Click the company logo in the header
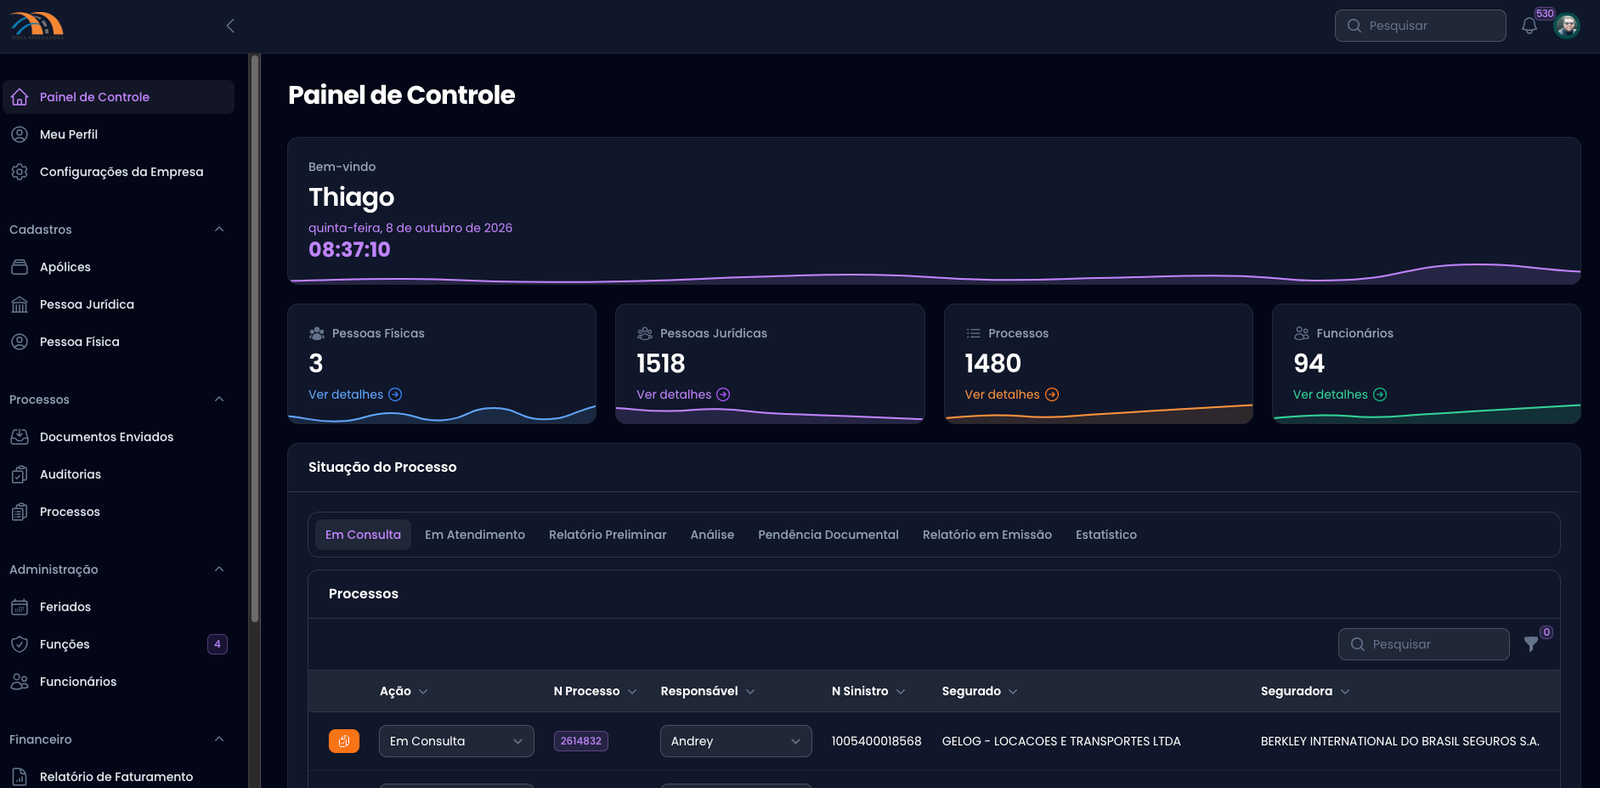1600x788 pixels. (37, 25)
